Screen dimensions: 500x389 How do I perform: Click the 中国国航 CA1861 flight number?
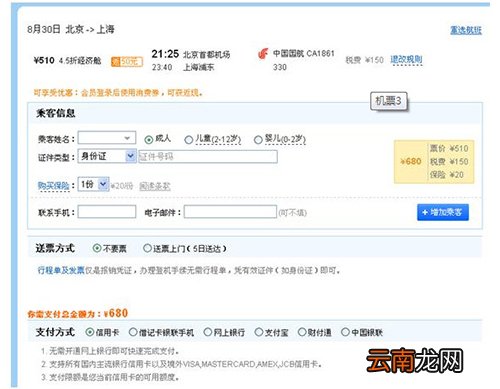coord(303,53)
